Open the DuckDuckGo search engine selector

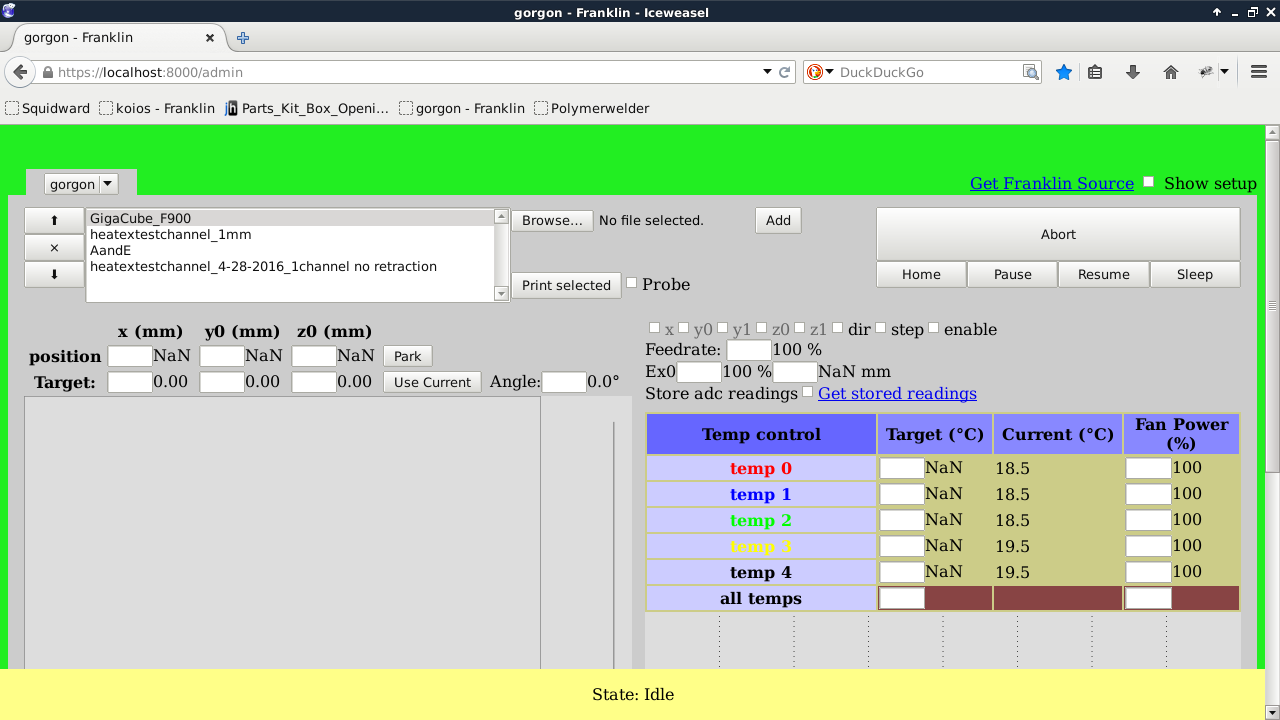(x=820, y=72)
